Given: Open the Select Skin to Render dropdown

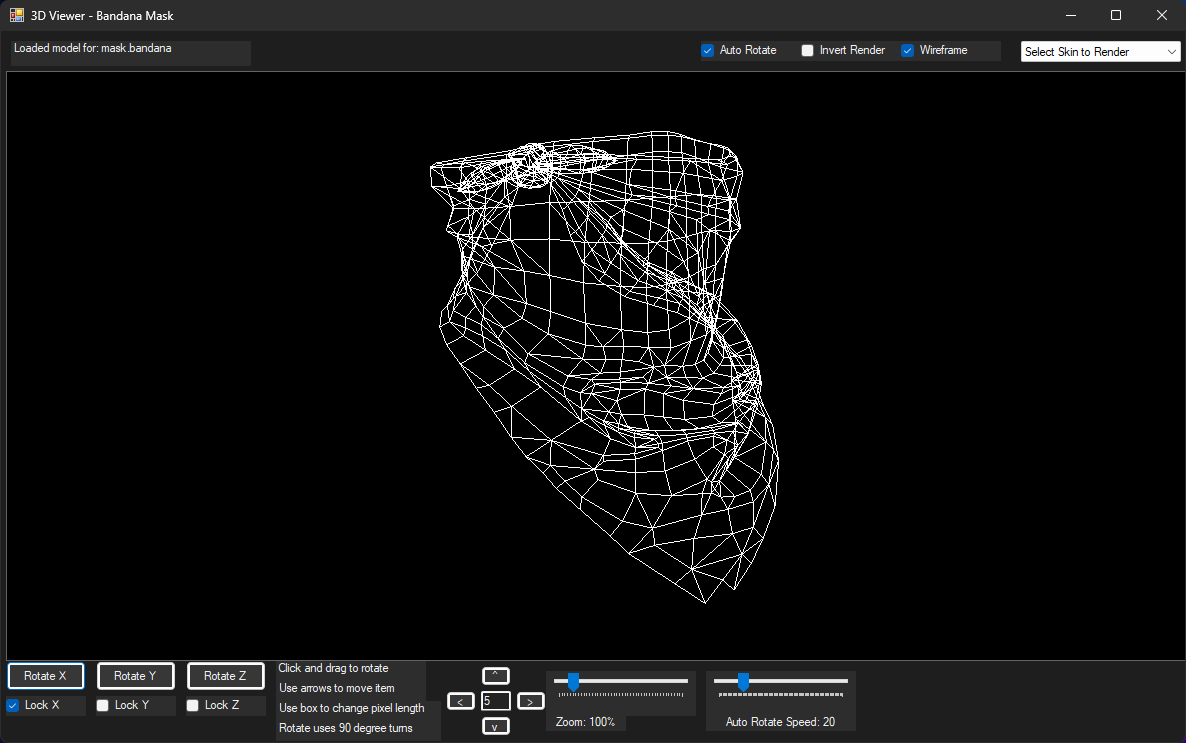Looking at the screenshot, I should tap(1100, 51).
